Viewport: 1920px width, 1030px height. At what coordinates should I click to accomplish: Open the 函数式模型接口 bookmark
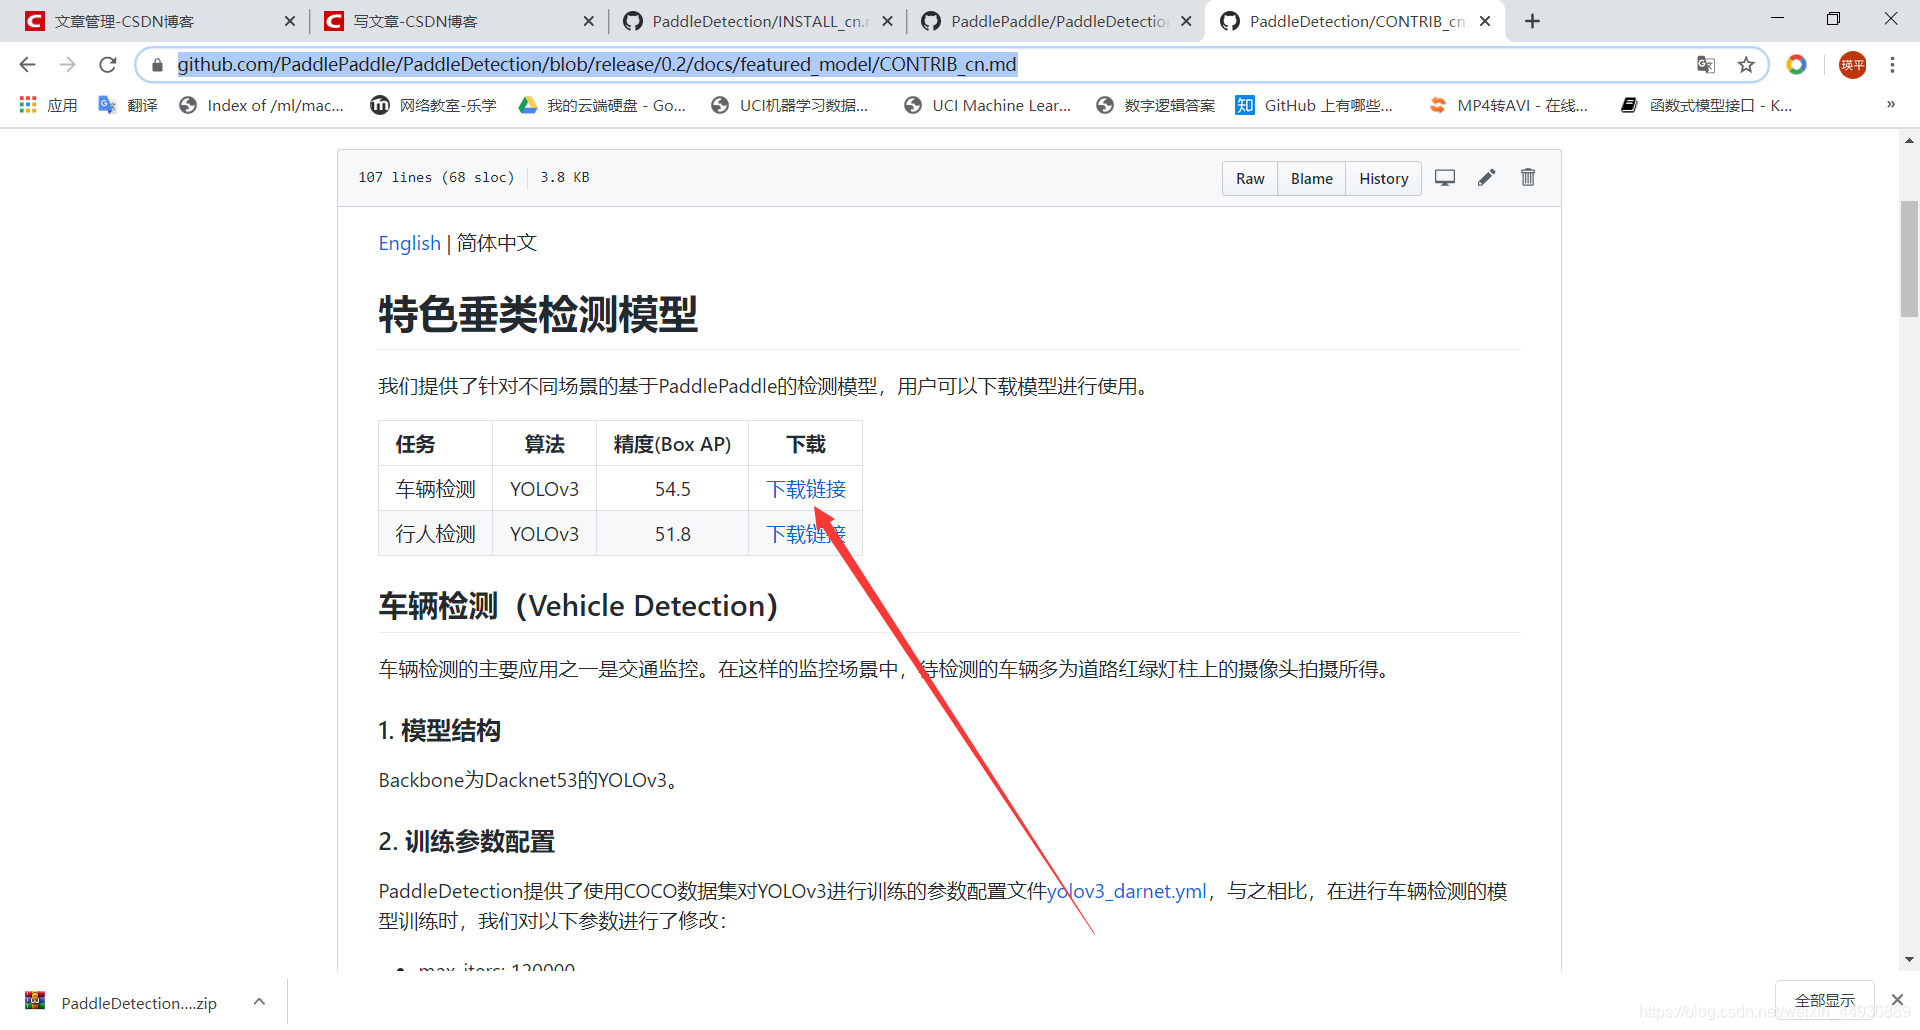point(1706,105)
